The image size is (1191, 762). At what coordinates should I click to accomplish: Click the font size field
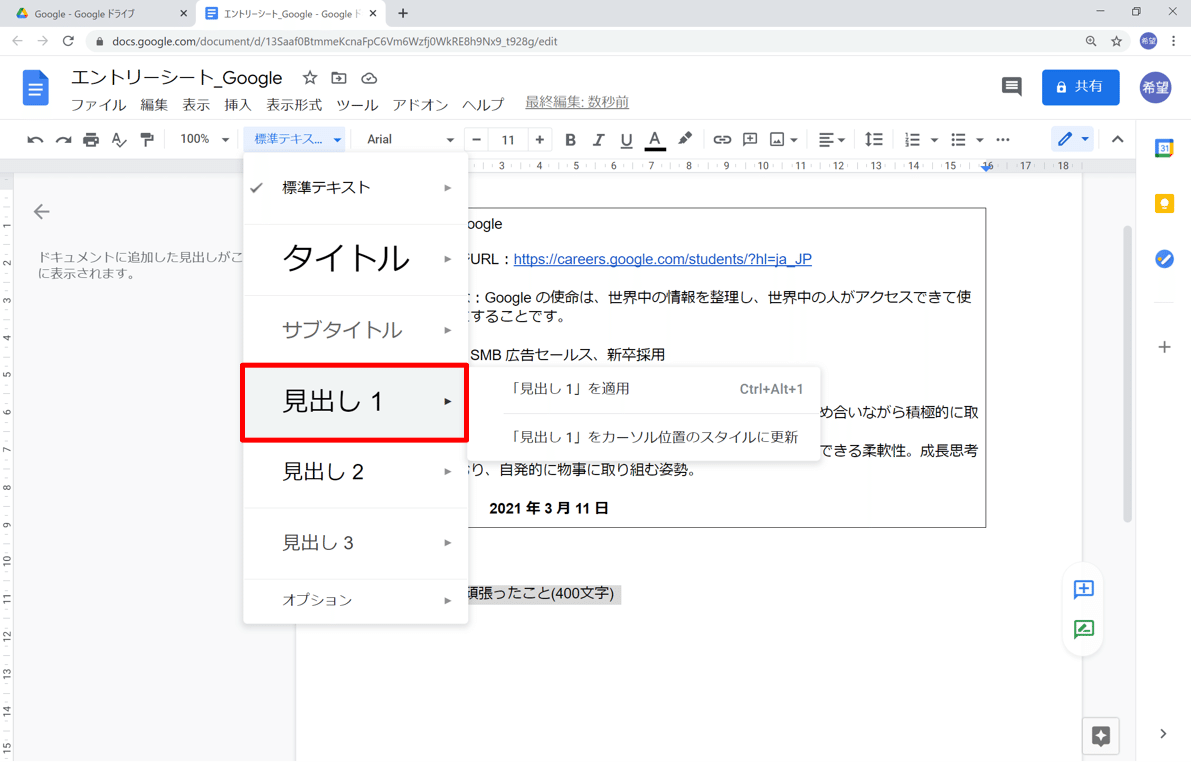pos(508,139)
